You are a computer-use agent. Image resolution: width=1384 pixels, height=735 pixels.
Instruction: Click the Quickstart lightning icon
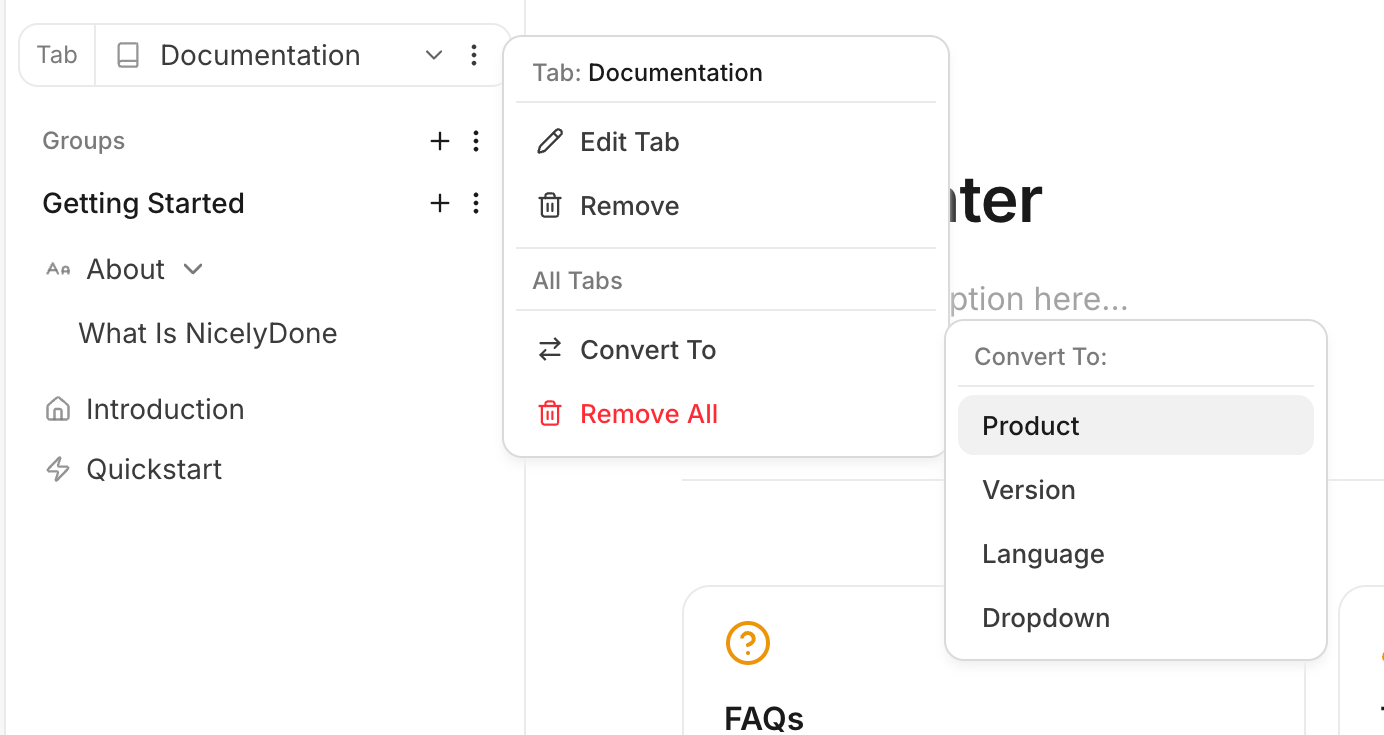point(58,469)
